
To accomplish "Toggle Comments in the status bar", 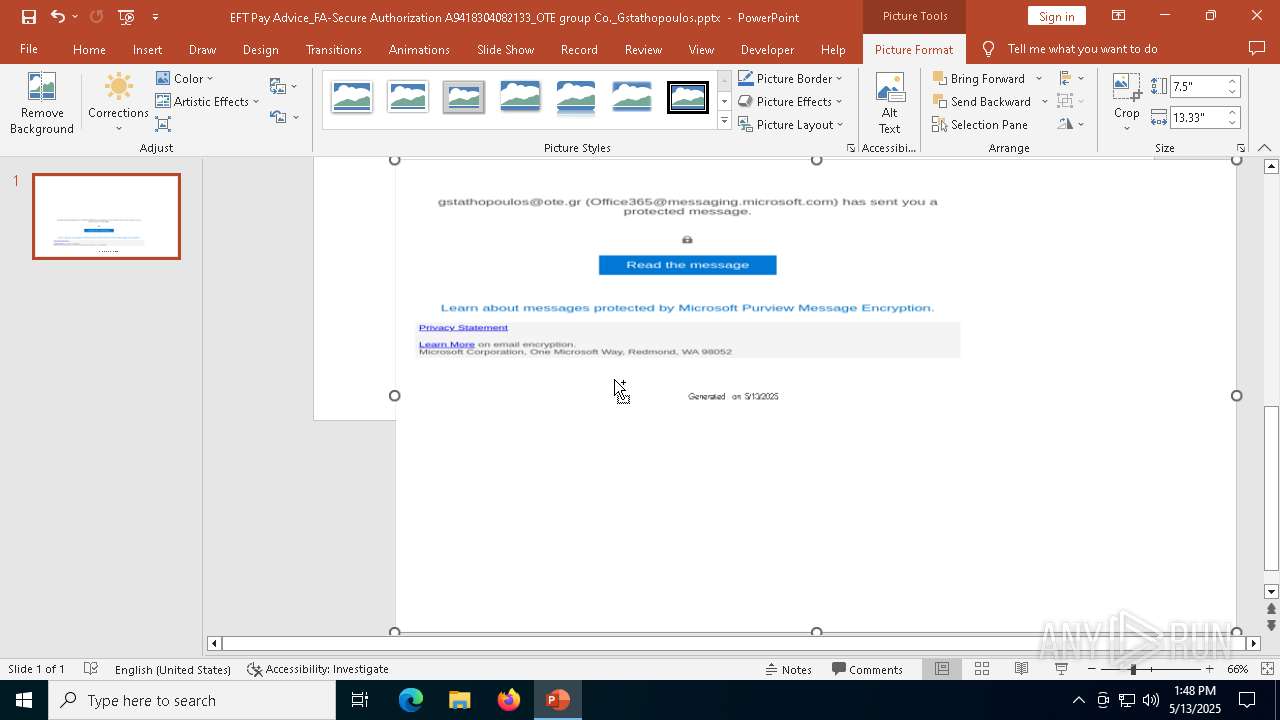I will coord(867,669).
